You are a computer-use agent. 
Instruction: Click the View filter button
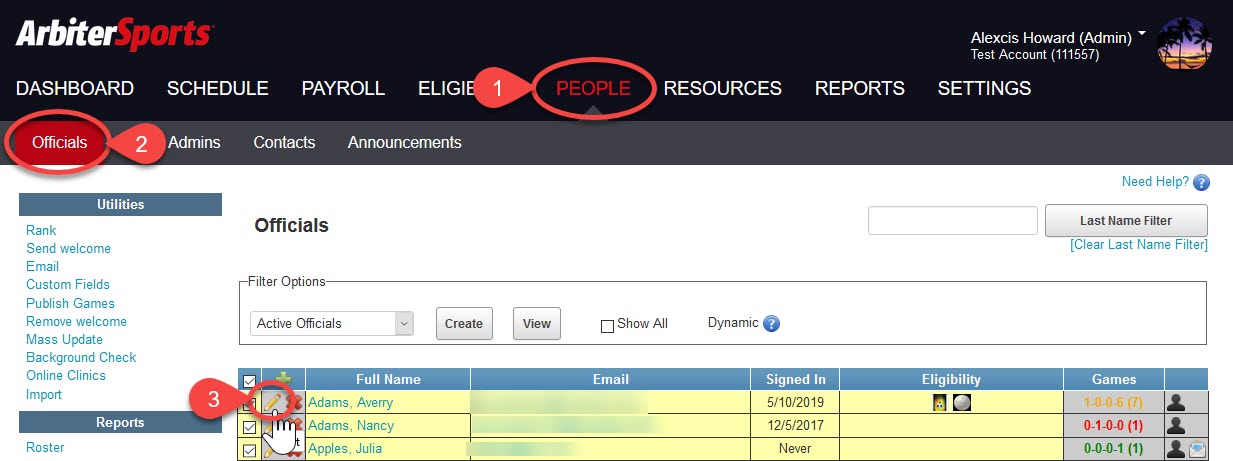click(537, 323)
